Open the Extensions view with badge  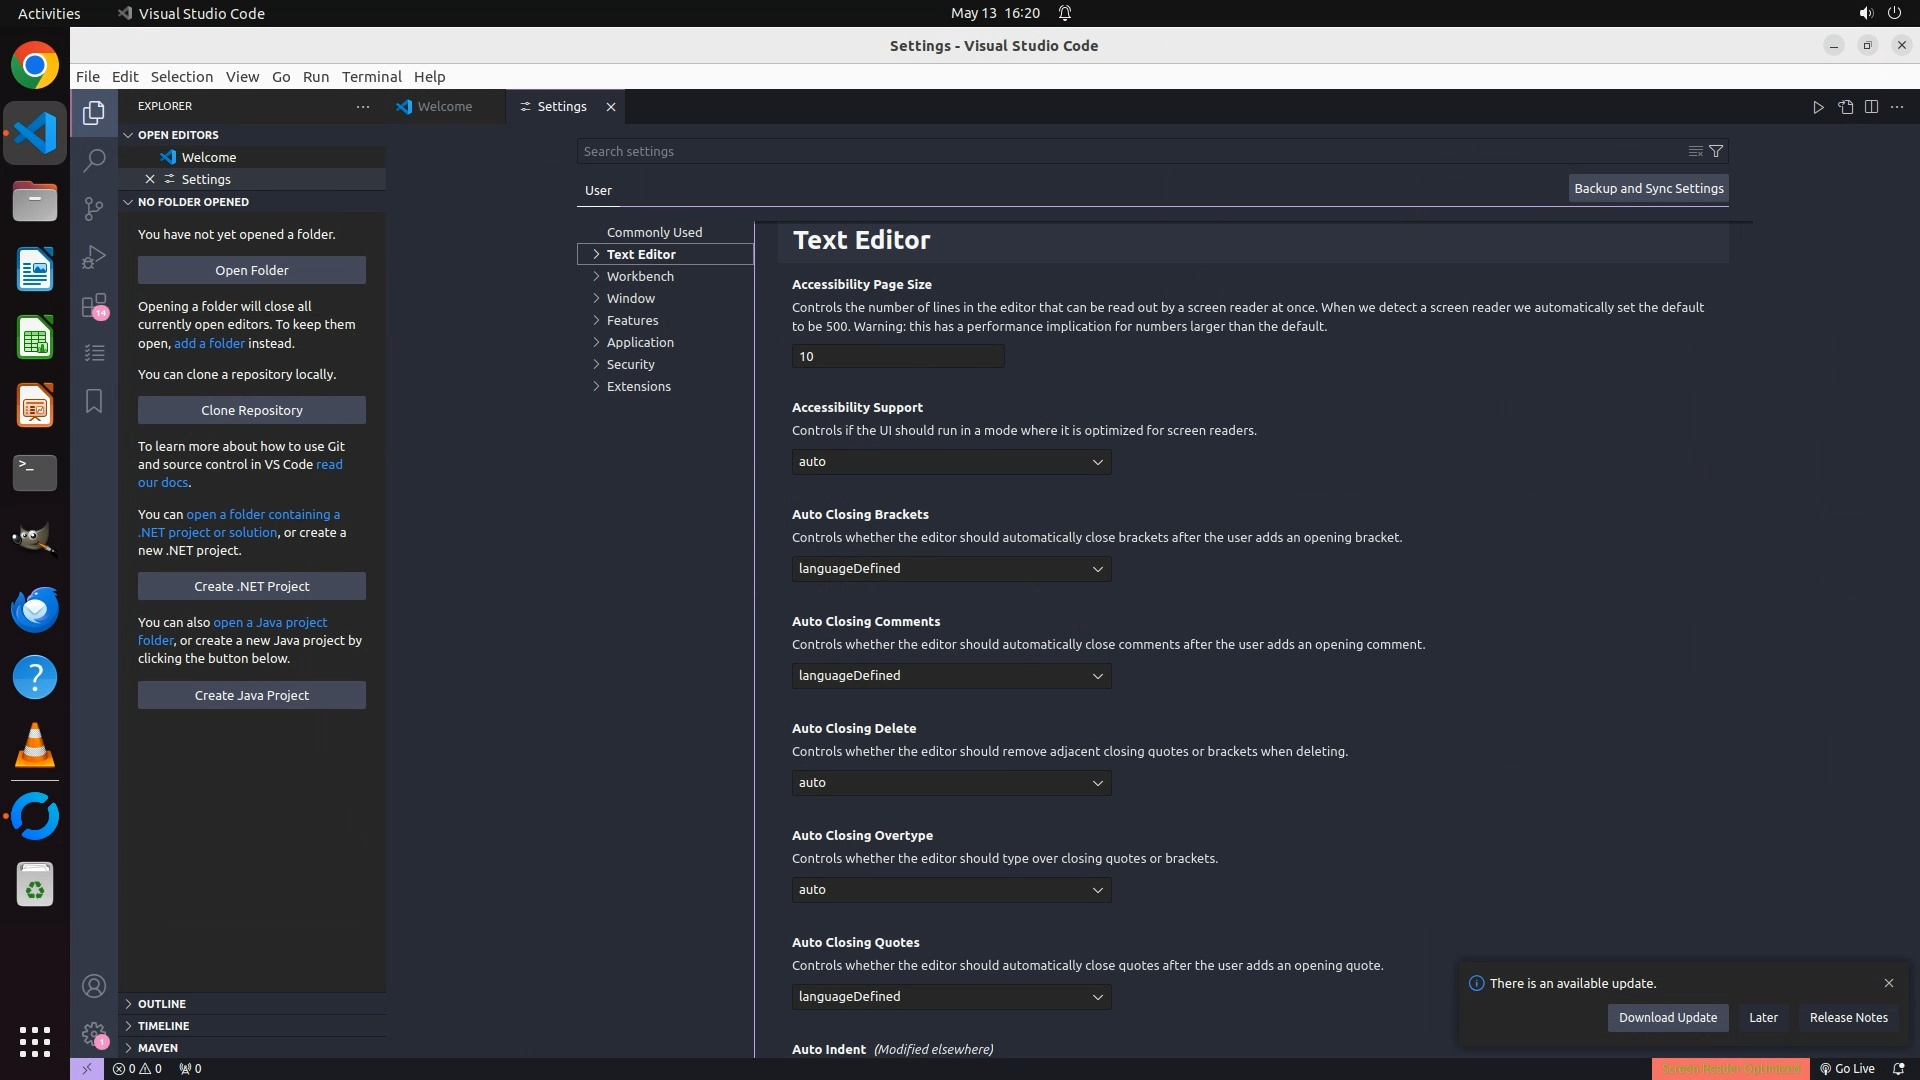(94, 305)
